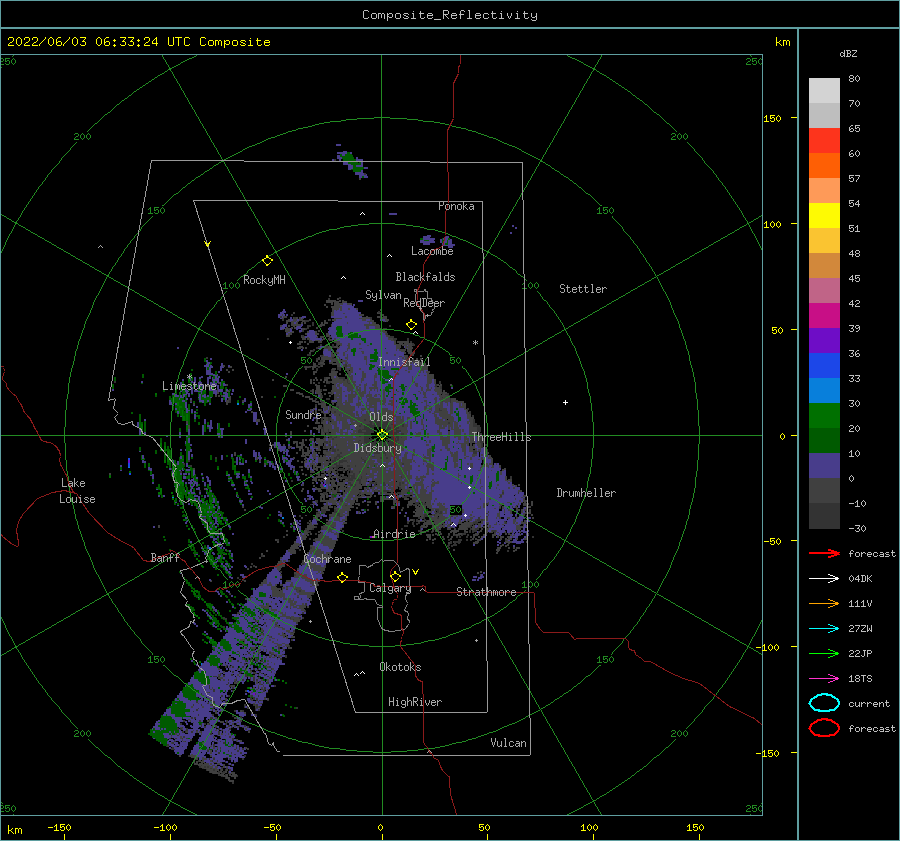Click the yellow diamond marker near Cochrane
Image resolution: width=900 pixels, height=841 pixels.
tap(342, 577)
